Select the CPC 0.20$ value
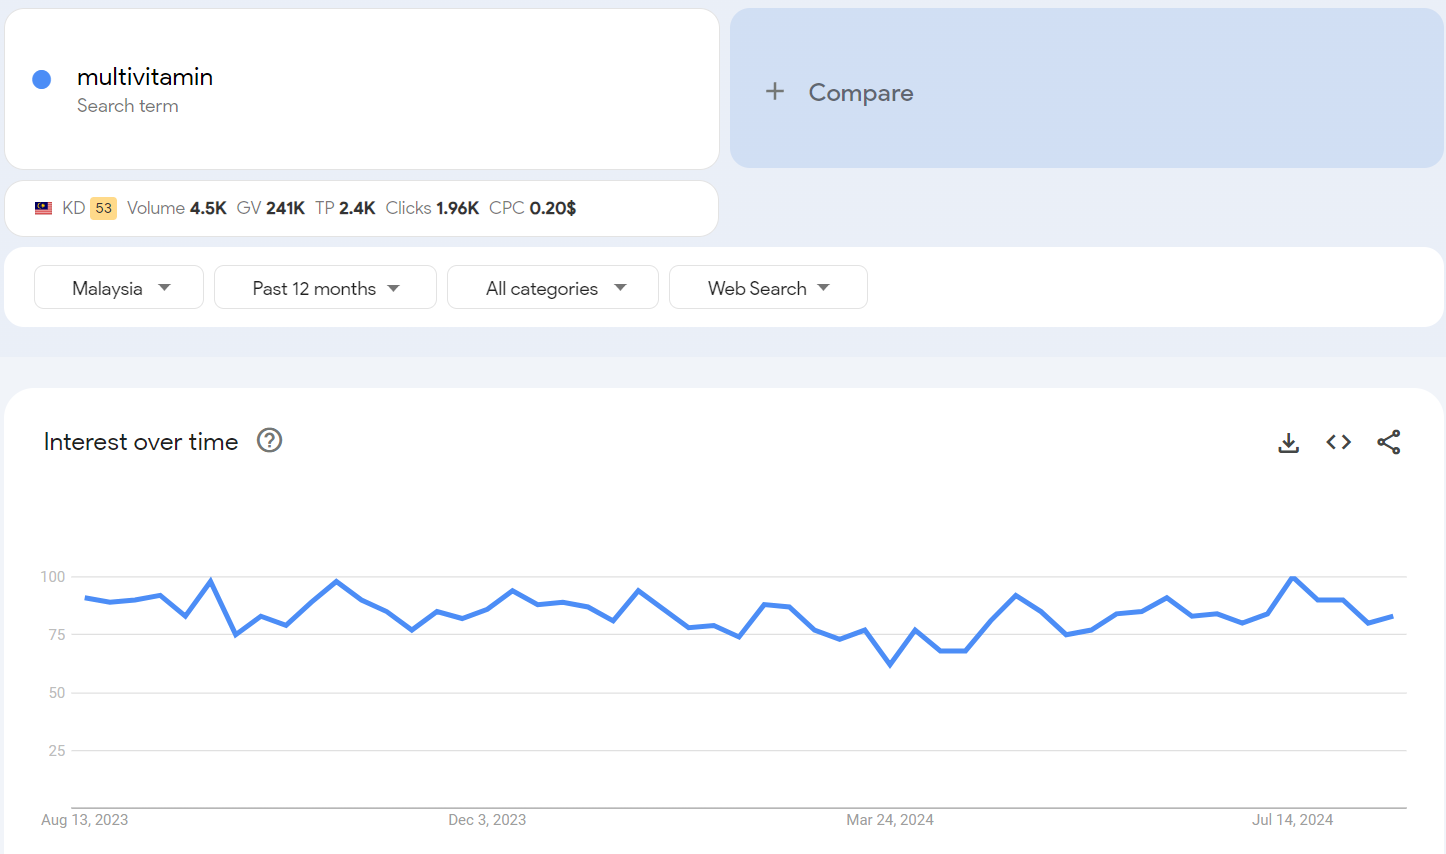 532,208
